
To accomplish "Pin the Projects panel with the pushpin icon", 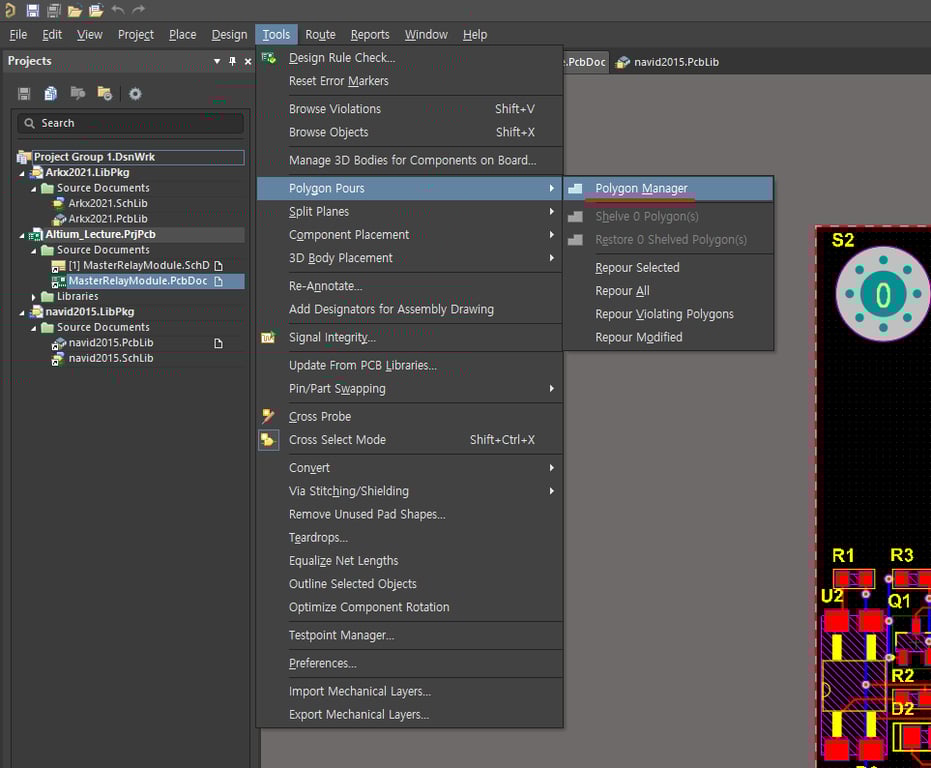I will tap(233, 62).
